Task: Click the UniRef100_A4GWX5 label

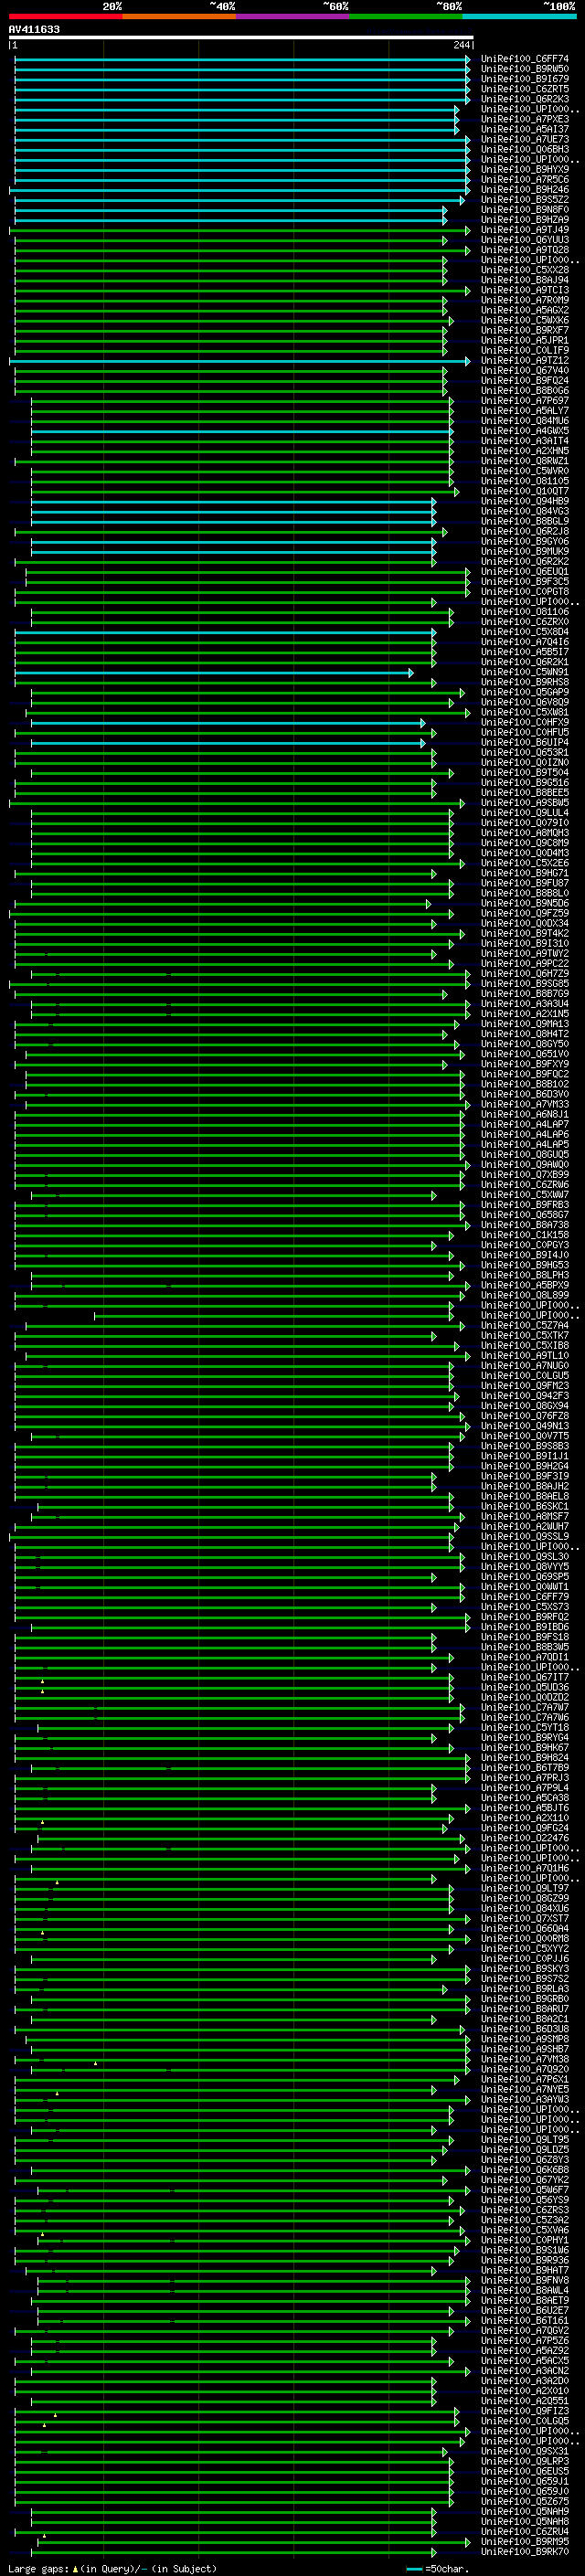Action: tap(525, 431)
